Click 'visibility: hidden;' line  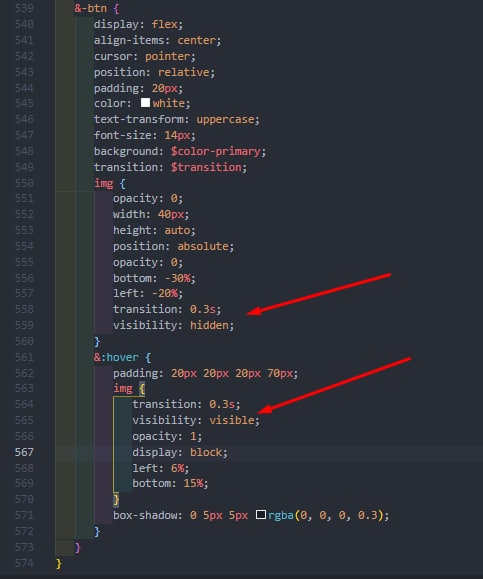click(174, 325)
